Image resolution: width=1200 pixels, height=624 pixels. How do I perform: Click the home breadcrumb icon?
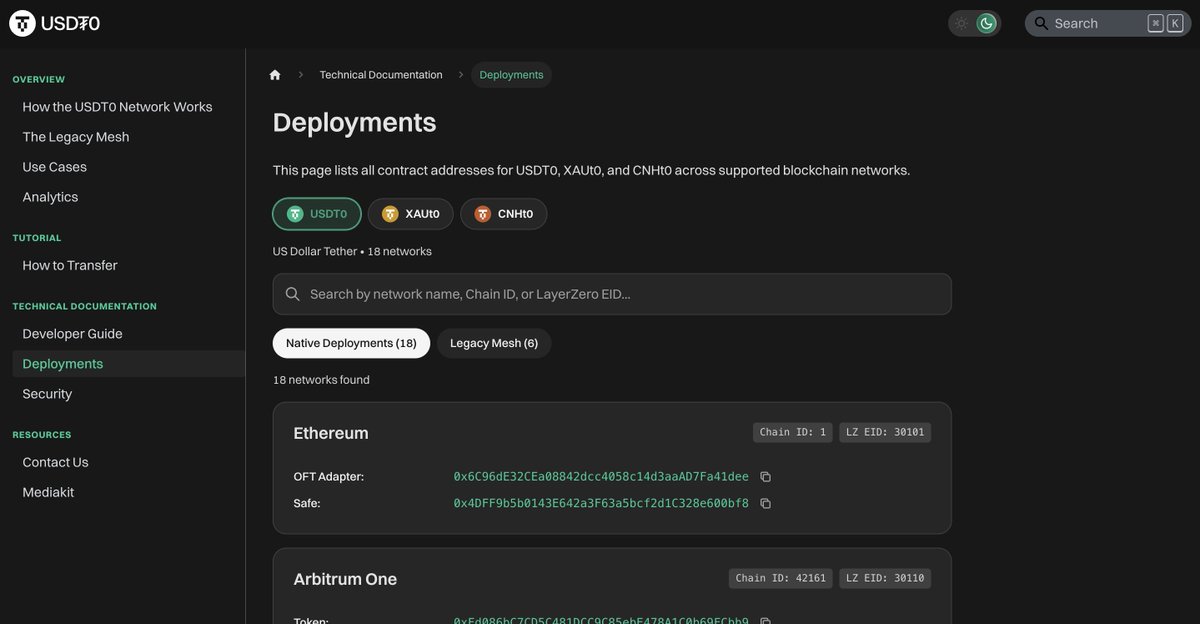point(275,75)
